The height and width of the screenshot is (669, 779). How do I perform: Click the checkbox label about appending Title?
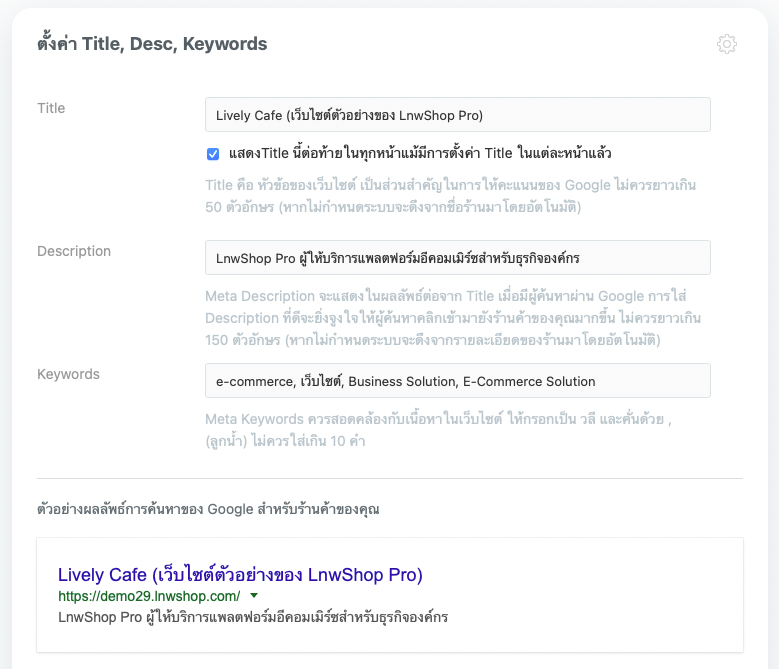[420, 154]
